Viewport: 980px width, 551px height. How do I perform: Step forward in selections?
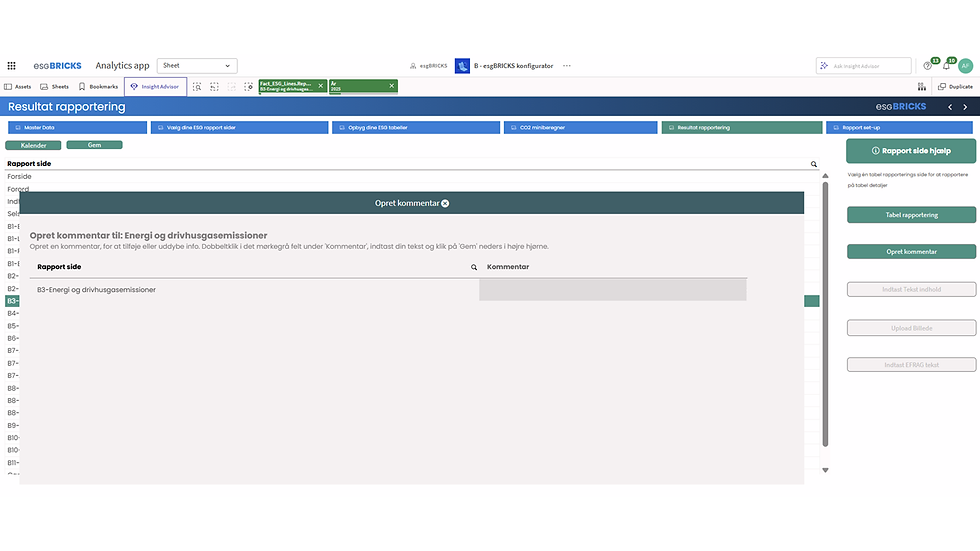click(232, 87)
